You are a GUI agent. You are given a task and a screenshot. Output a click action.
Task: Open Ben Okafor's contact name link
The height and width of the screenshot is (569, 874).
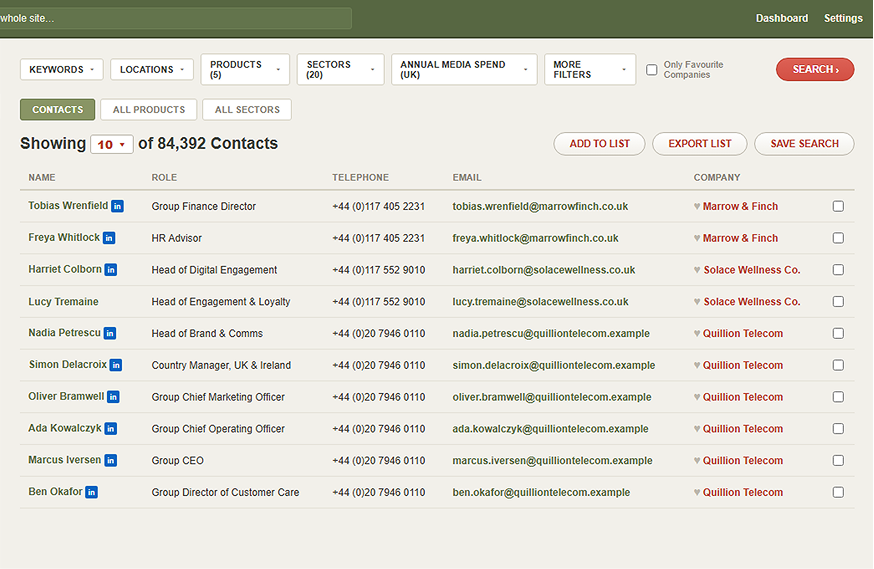pyautogui.click(x=55, y=492)
